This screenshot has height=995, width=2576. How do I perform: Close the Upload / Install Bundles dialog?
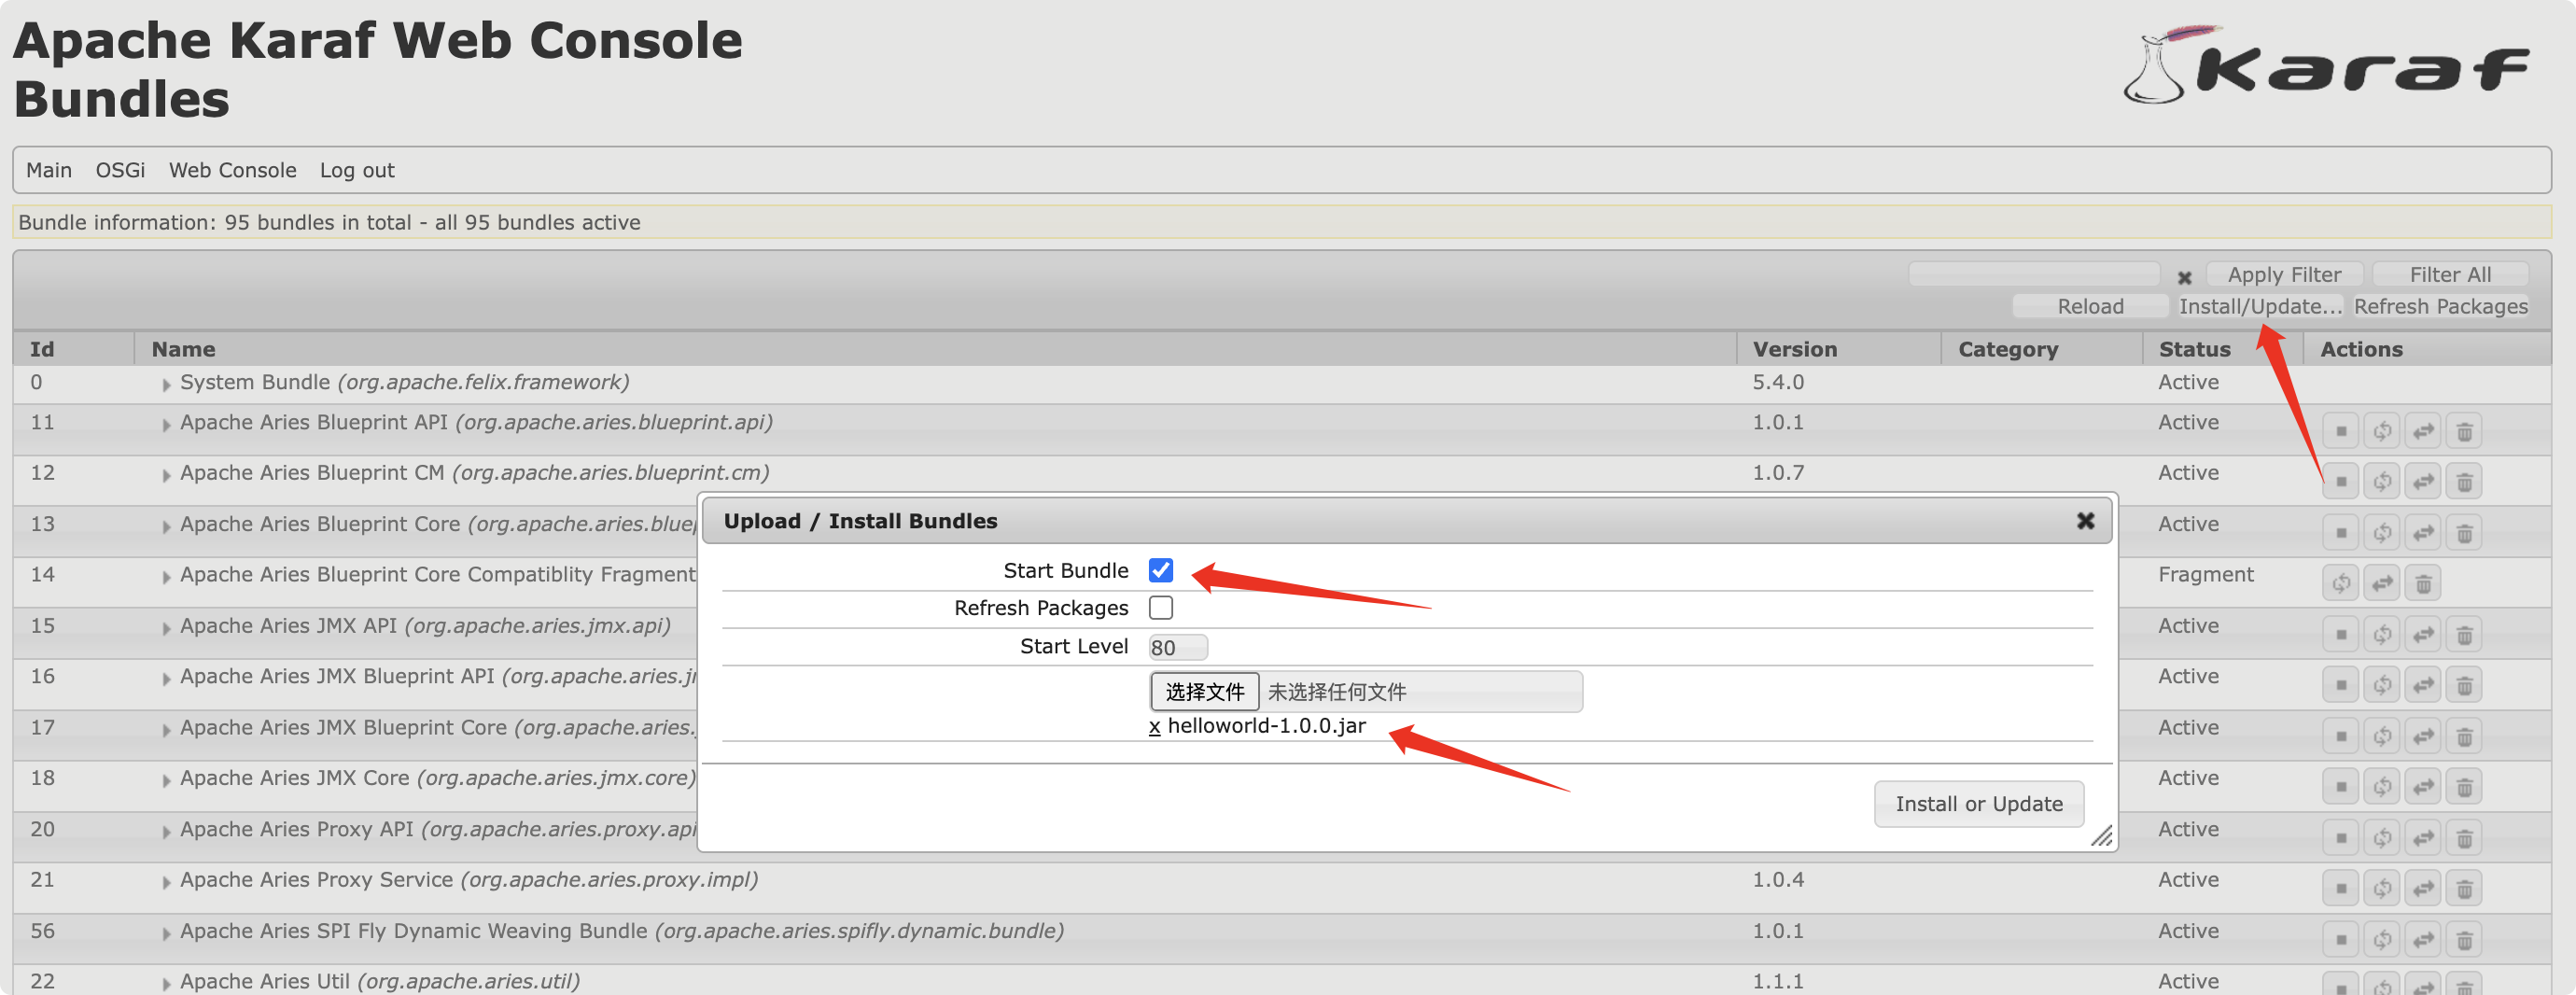click(x=2085, y=521)
